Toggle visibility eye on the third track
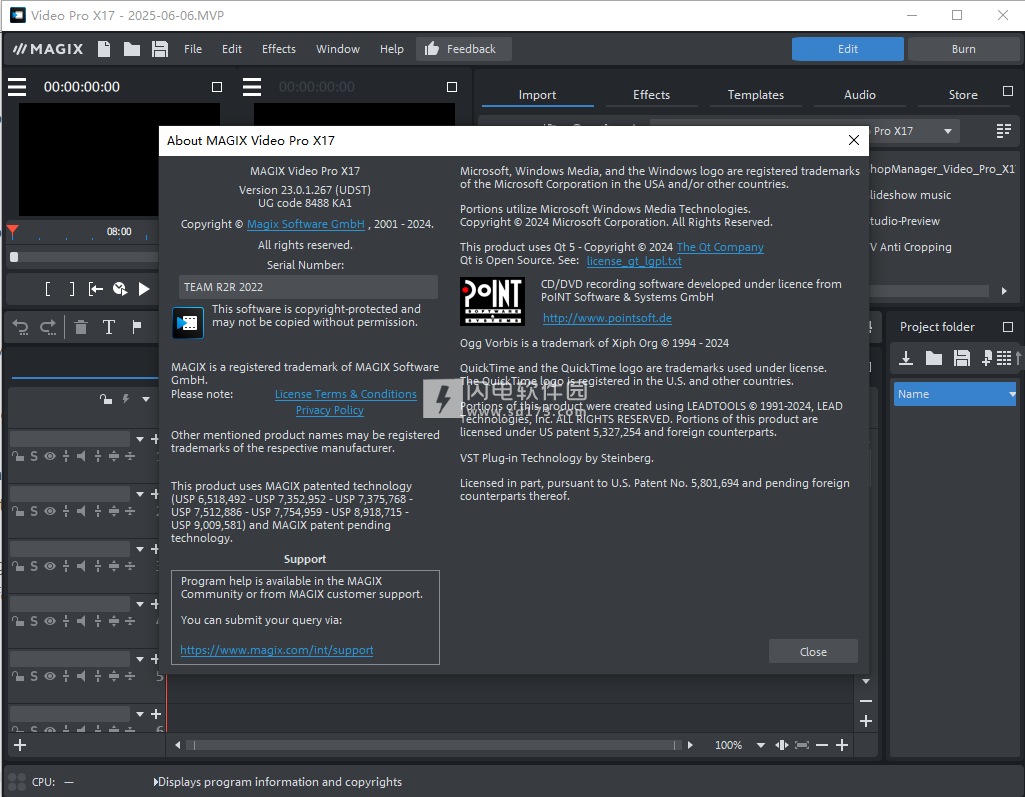 click(x=50, y=566)
